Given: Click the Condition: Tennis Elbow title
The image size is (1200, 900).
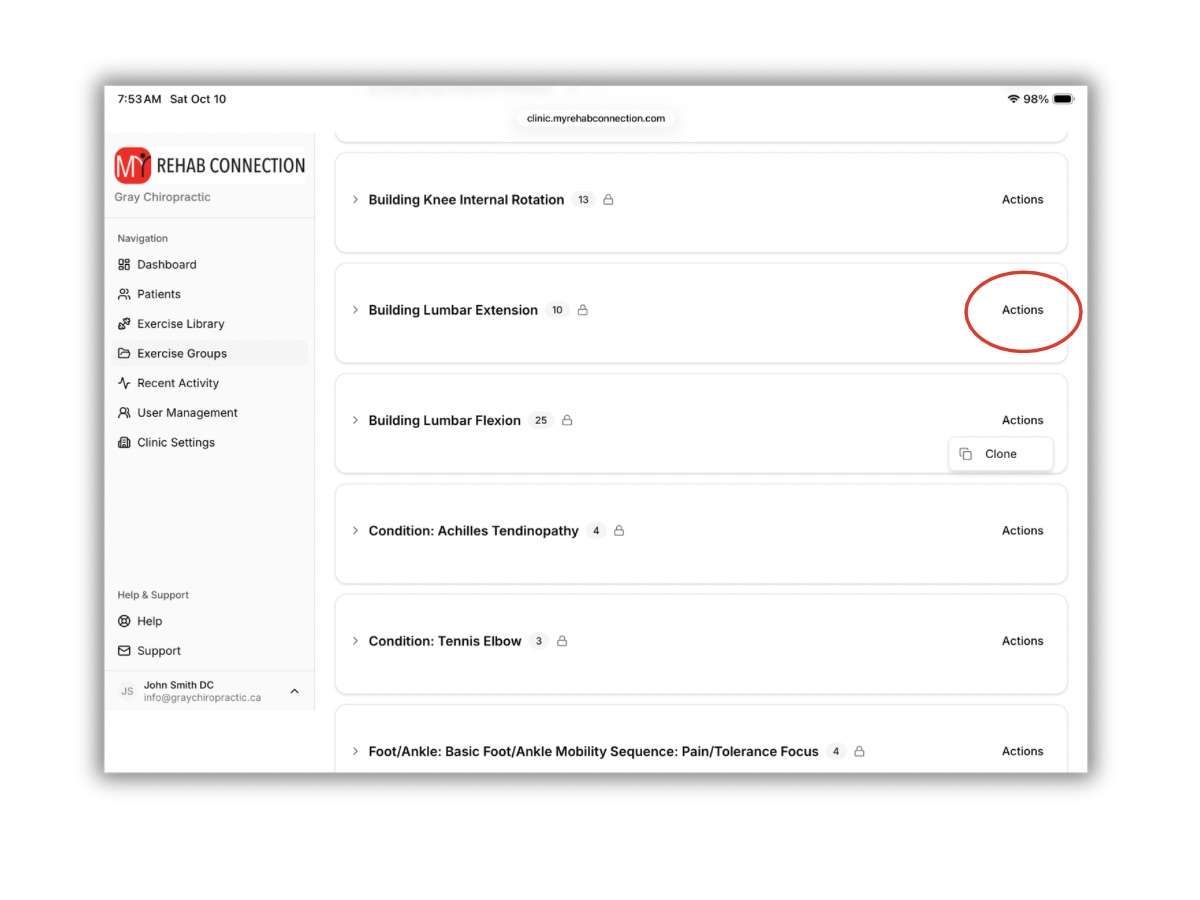Looking at the screenshot, I should click(x=445, y=641).
